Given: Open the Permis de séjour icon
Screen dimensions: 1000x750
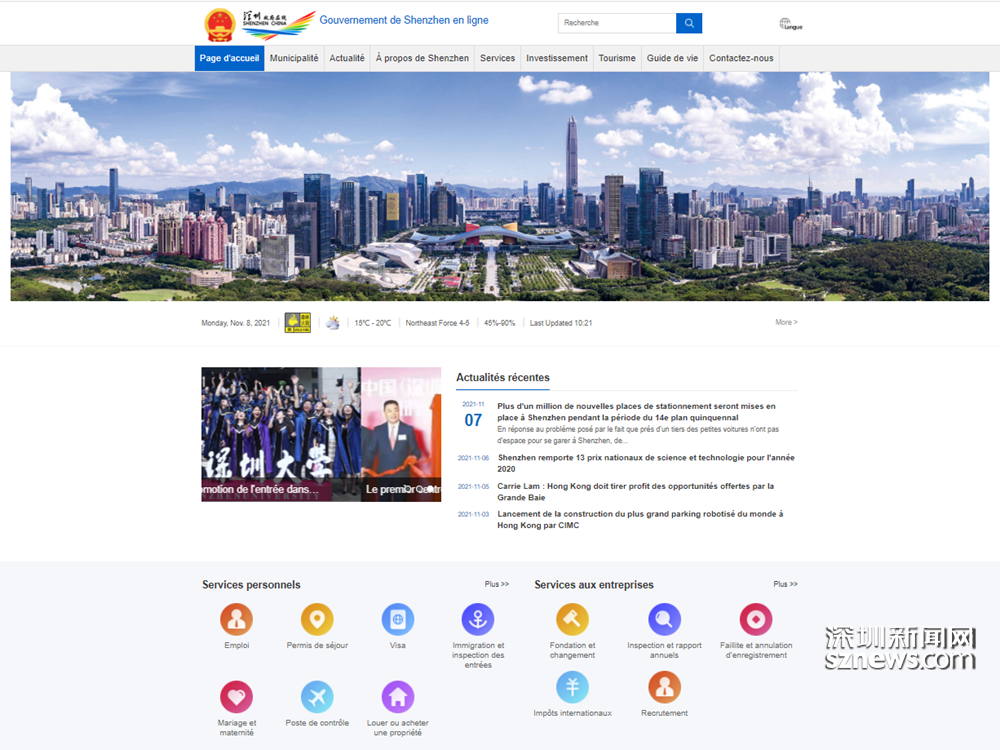Looking at the screenshot, I should [317, 619].
